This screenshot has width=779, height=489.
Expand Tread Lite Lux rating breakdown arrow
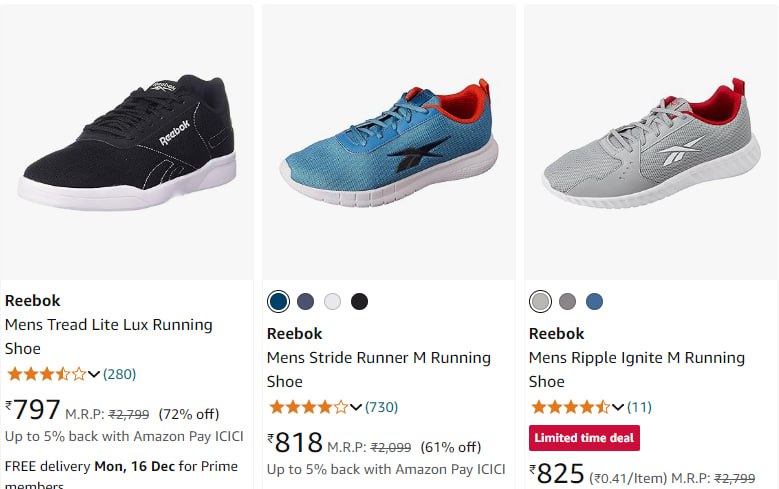(94, 374)
